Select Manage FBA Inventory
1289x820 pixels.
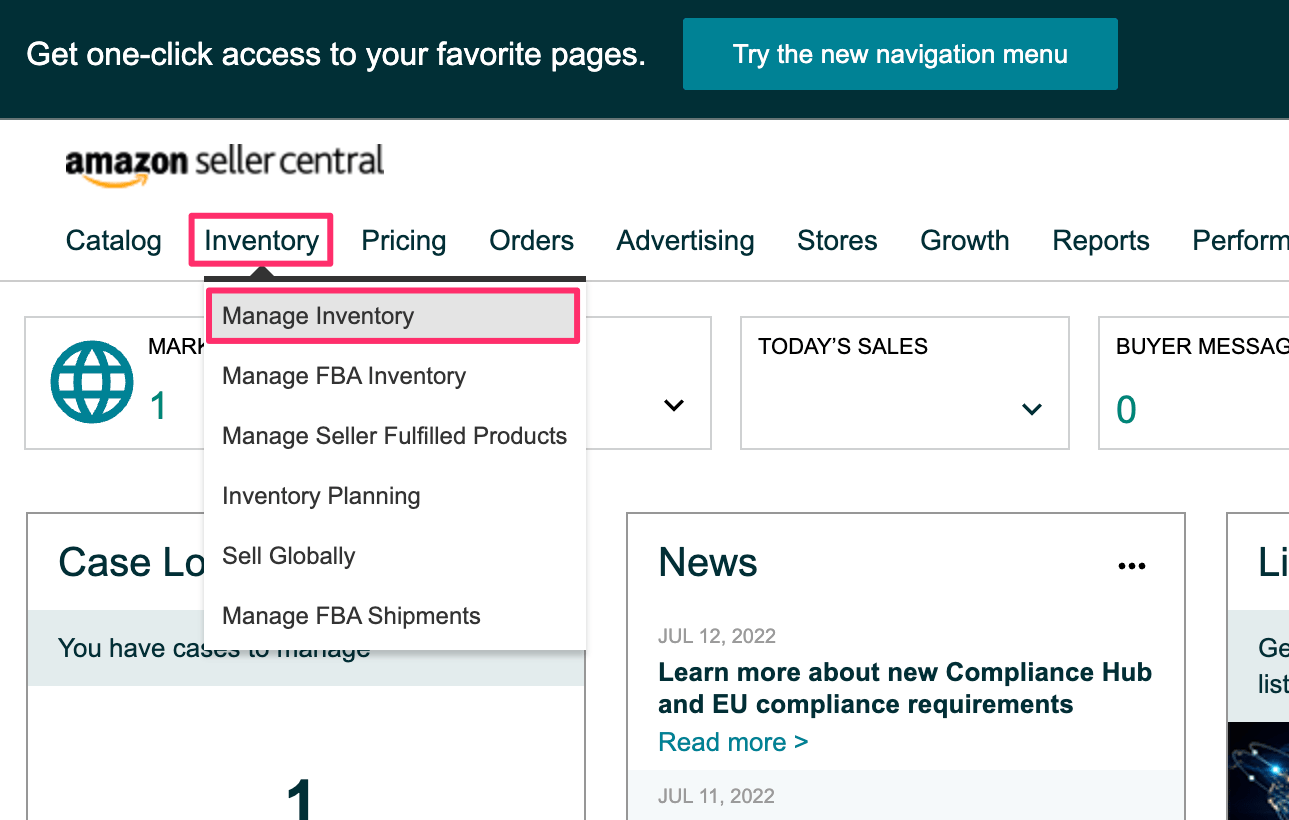click(x=344, y=375)
